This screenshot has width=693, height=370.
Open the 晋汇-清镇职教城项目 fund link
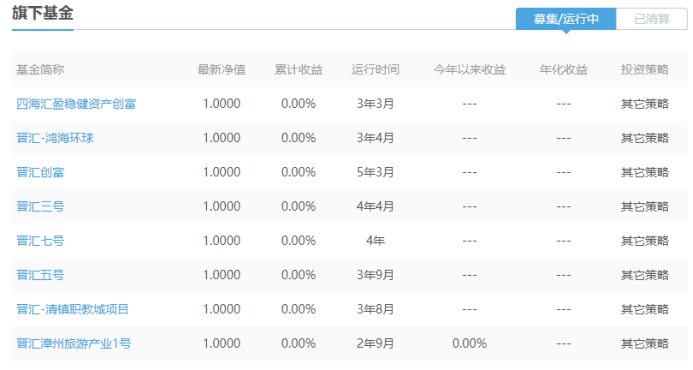(x=72, y=309)
